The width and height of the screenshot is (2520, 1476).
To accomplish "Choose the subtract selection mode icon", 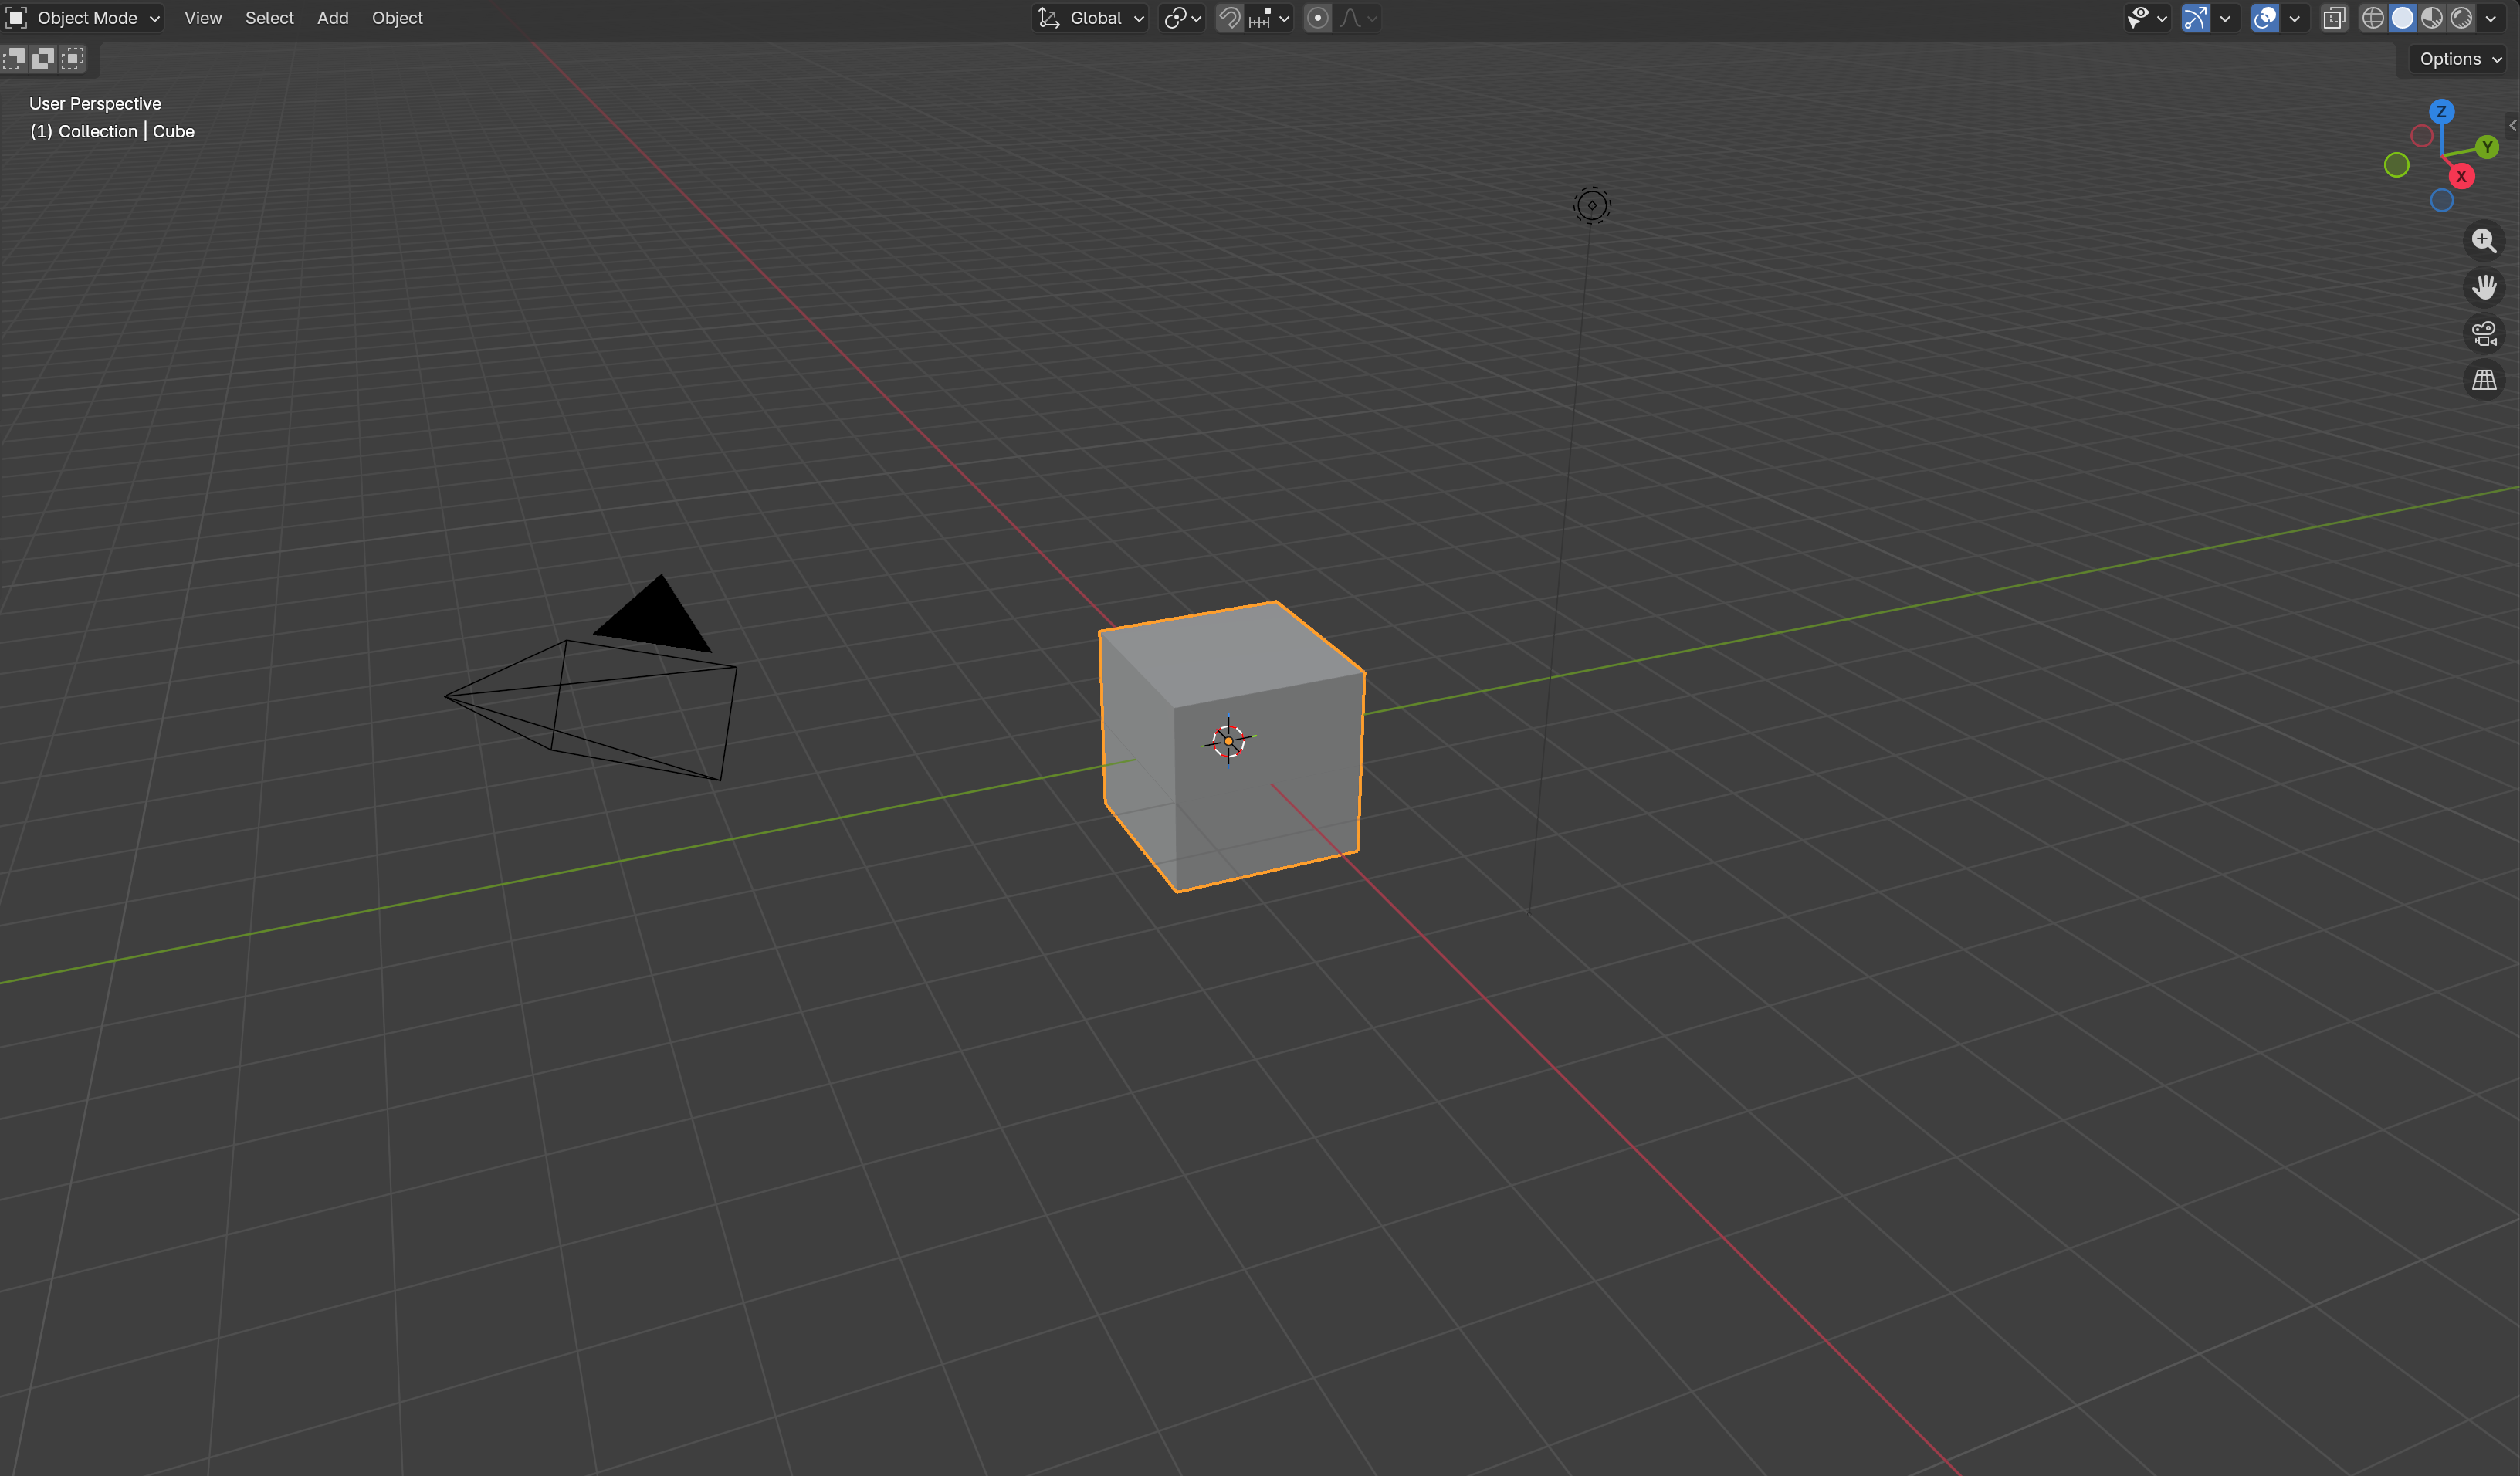I will click(x=14, y=59).
